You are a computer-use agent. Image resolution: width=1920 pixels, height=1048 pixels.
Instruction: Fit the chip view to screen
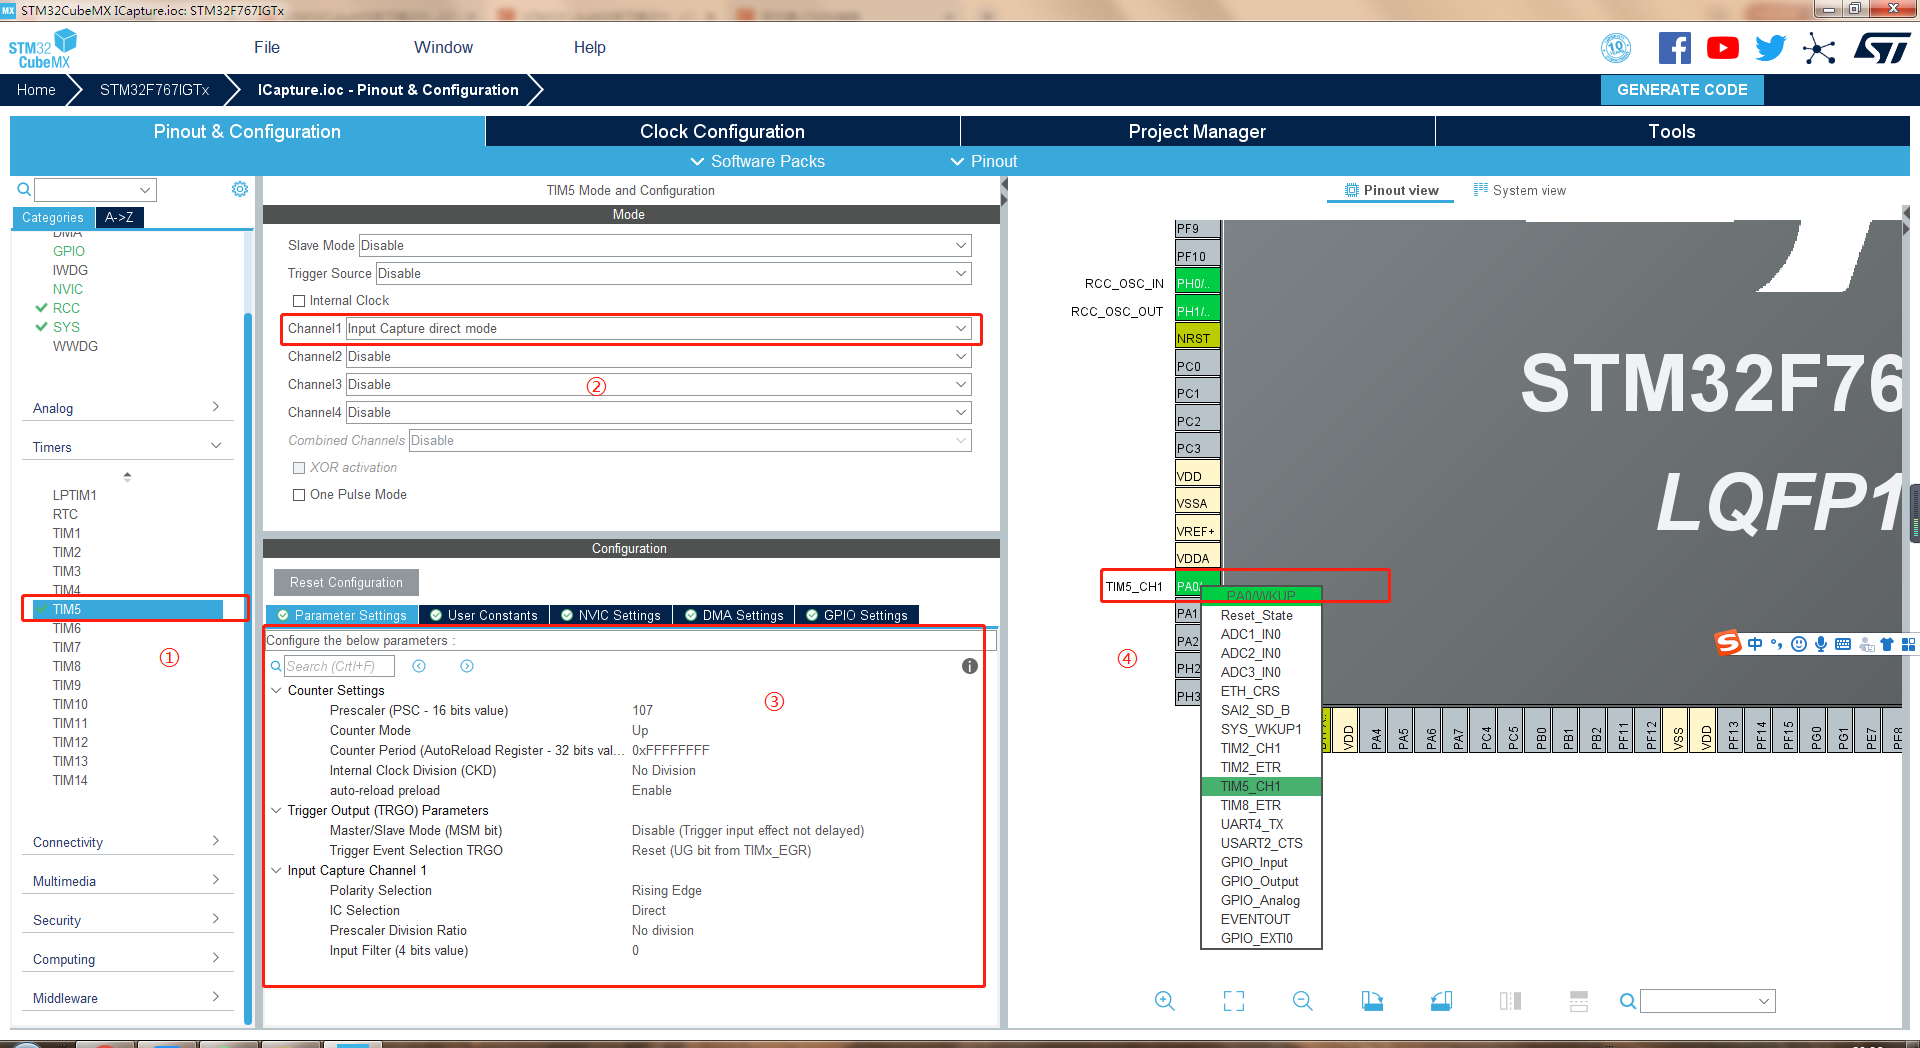[1234, 1001]
